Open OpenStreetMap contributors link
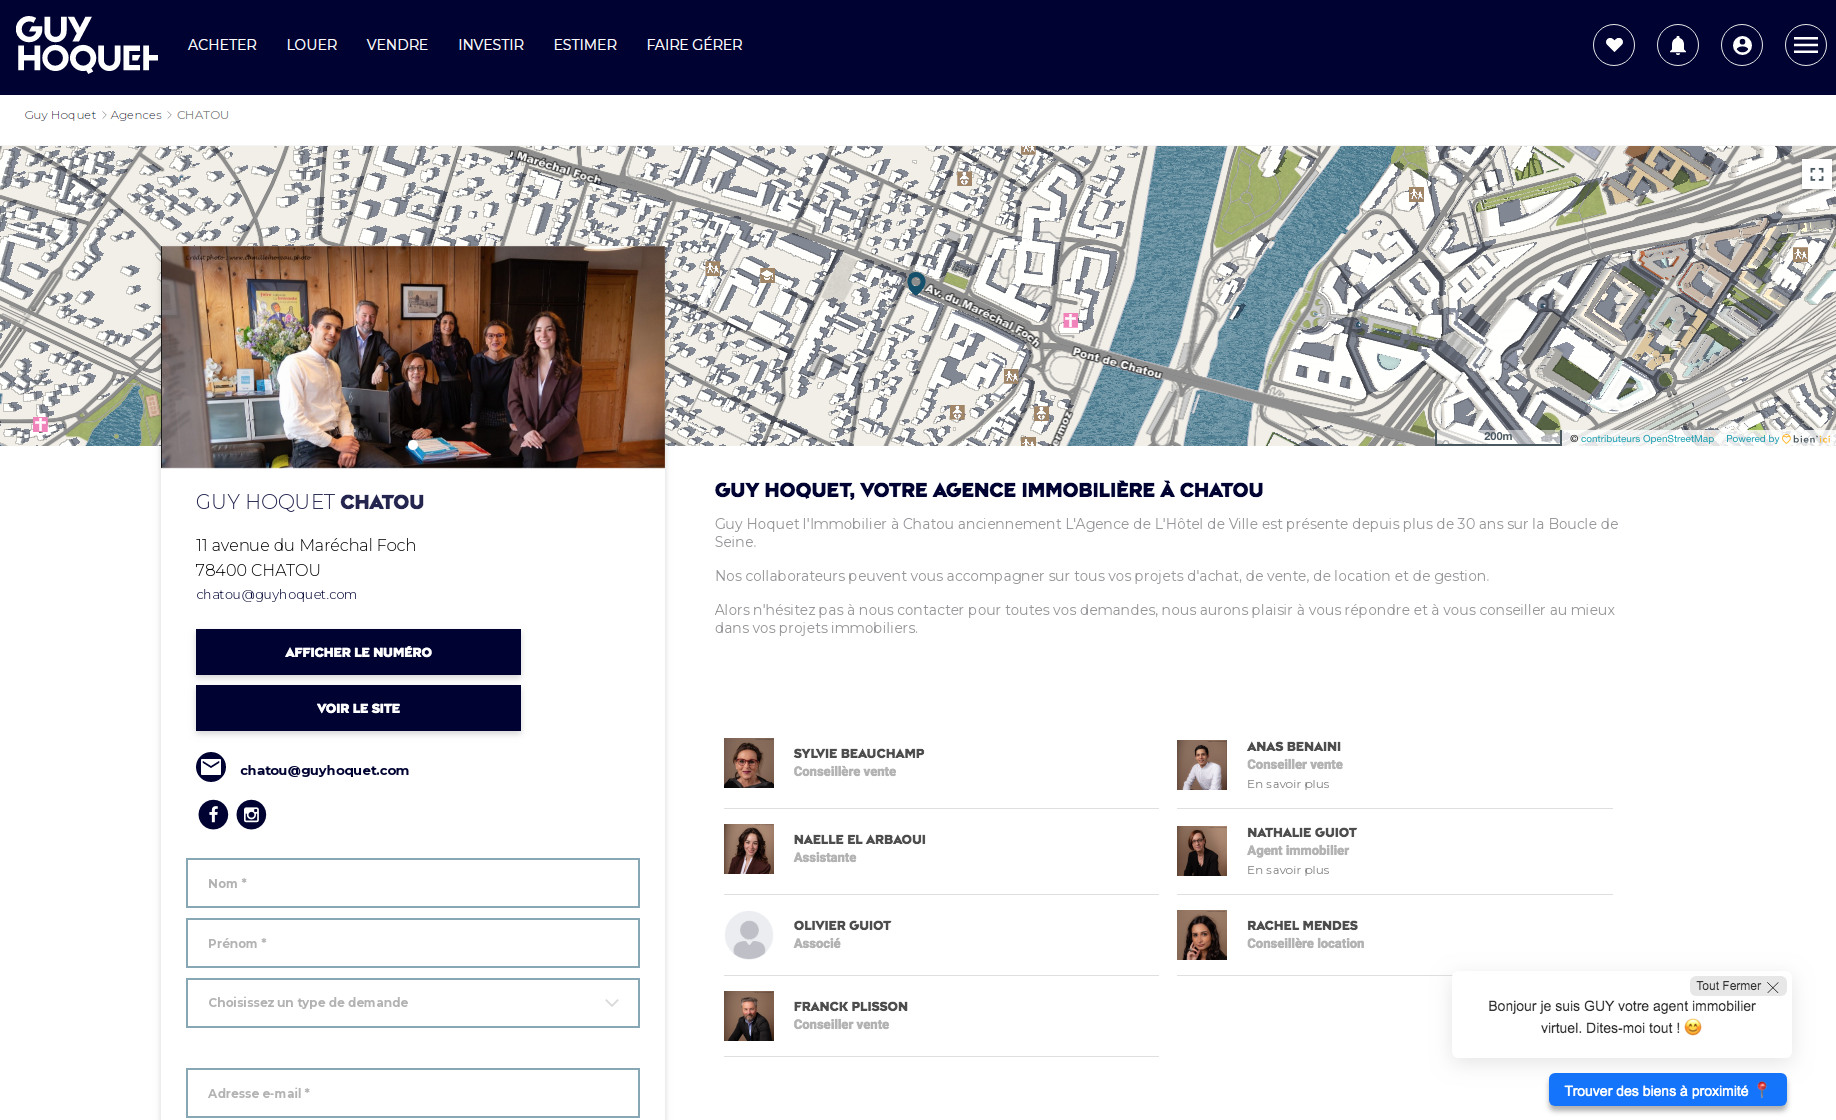The width and height of the screenshot is (1836, 1120). coord(1647,439)
